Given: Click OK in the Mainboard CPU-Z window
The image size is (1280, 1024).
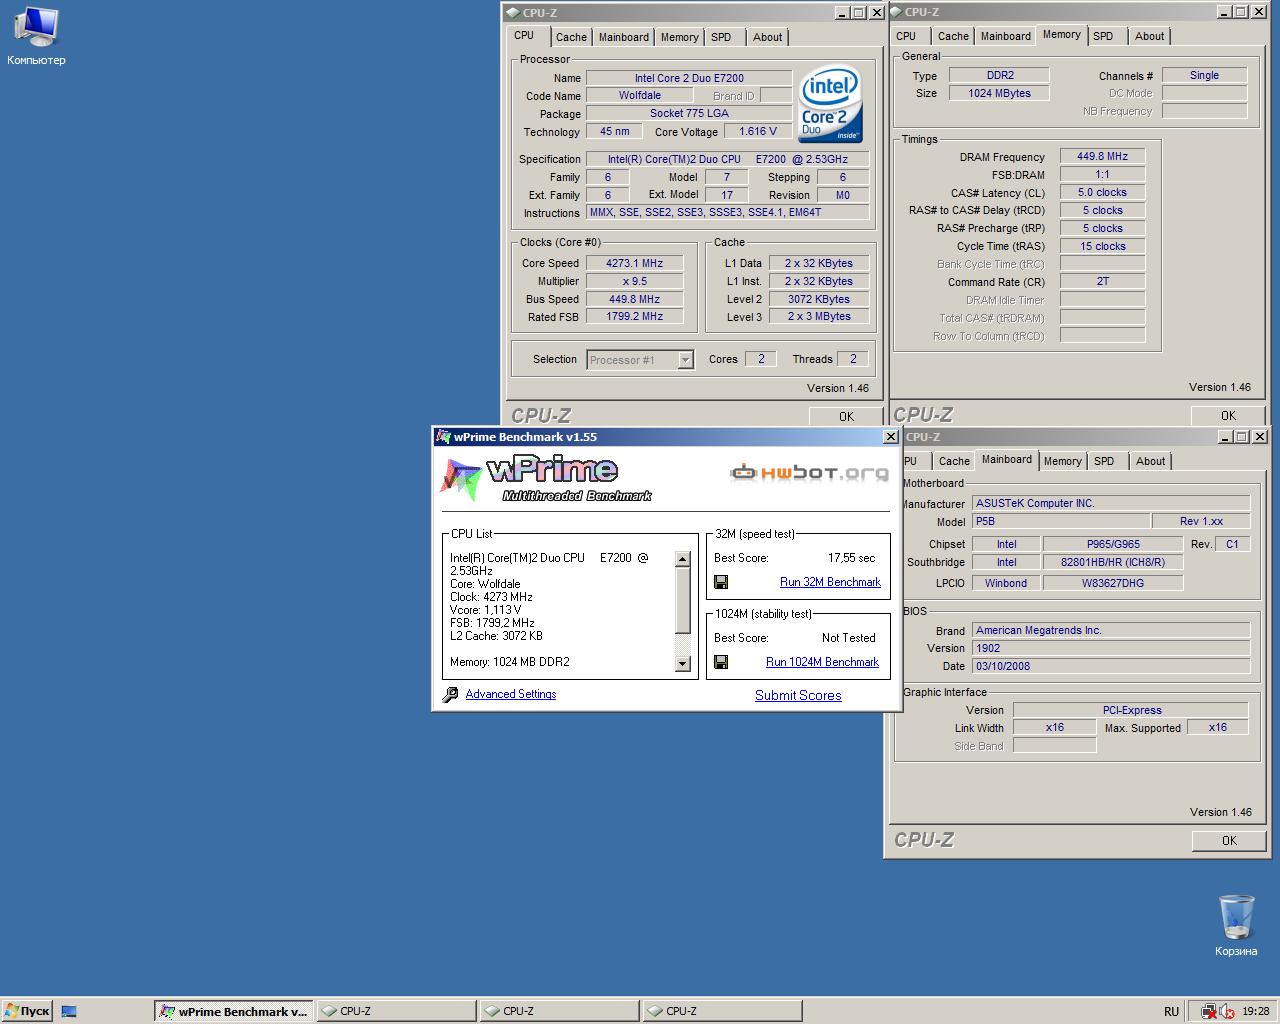Looking at the screenshot, I should [1229, 840].
